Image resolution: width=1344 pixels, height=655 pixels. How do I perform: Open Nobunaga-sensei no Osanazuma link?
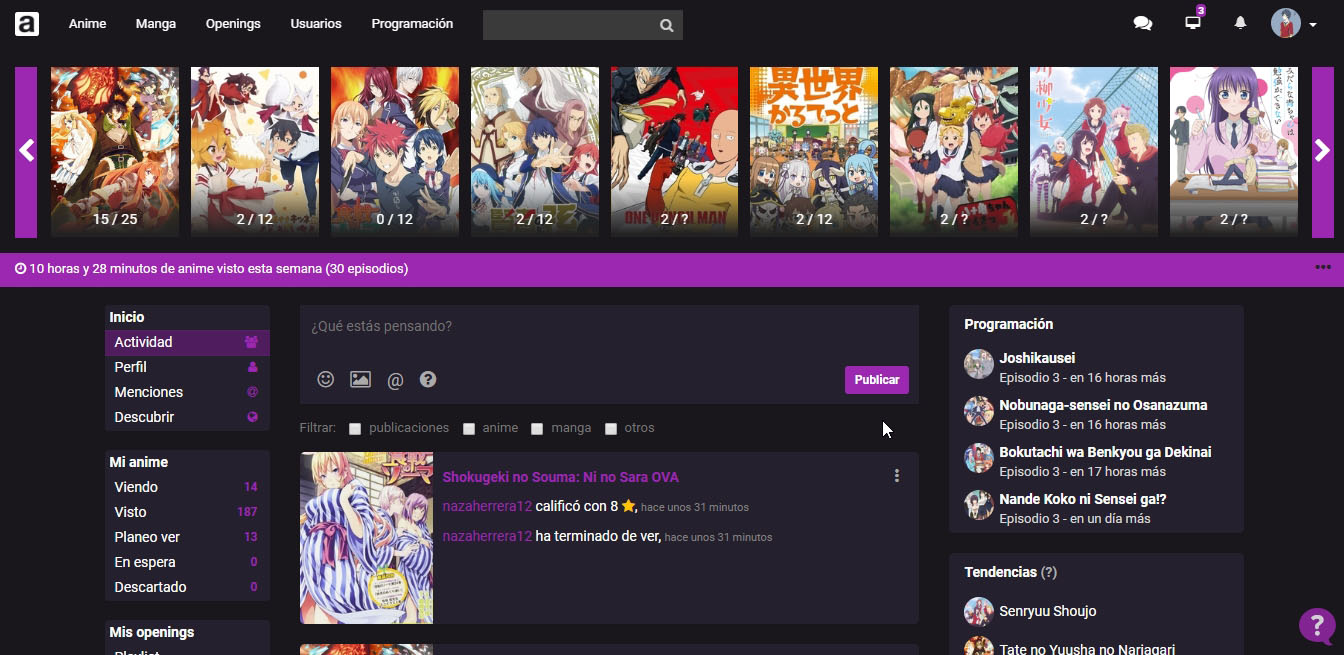point(1103,405)
